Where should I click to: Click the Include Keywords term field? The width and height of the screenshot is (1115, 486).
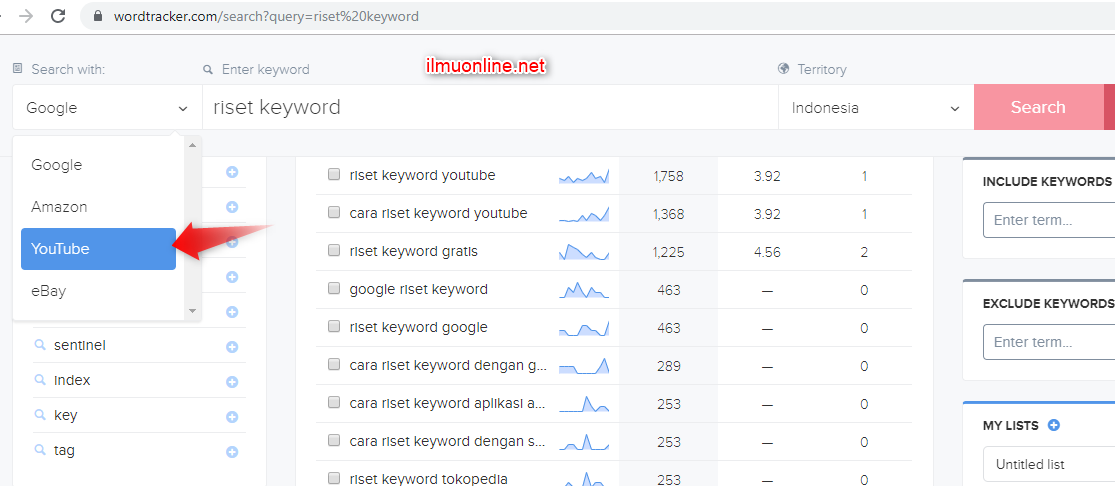pos(1048,220)
